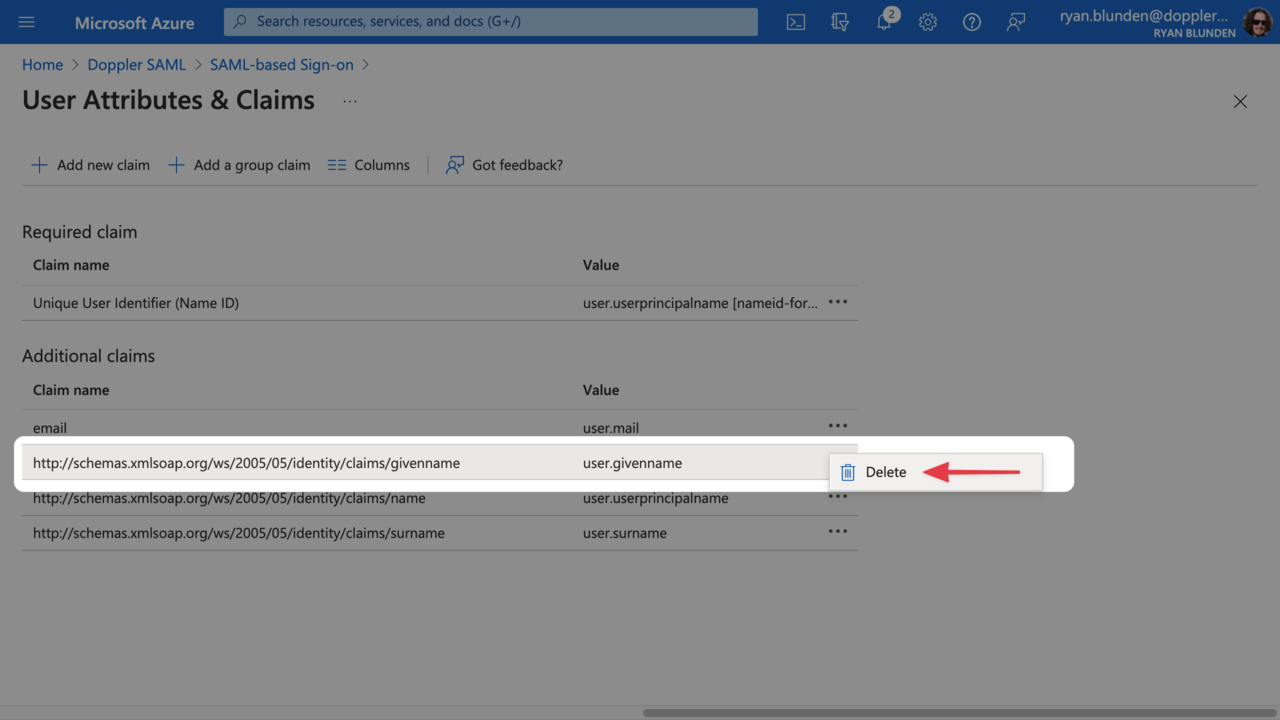Screen dimensions: 1280x720
Task: Open portal settings gear
Action: click(x=928, y=22)
